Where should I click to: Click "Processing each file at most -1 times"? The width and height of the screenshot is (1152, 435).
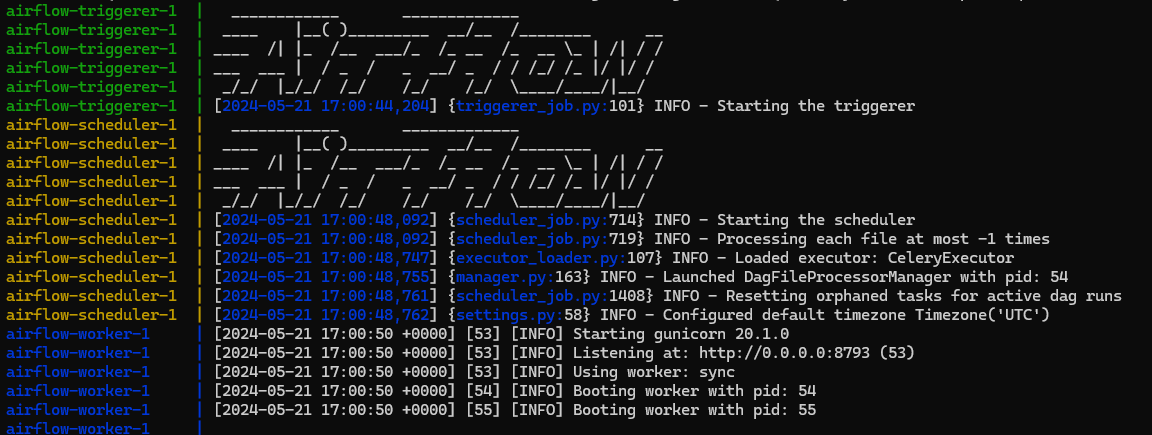click(x=883, y=239)
